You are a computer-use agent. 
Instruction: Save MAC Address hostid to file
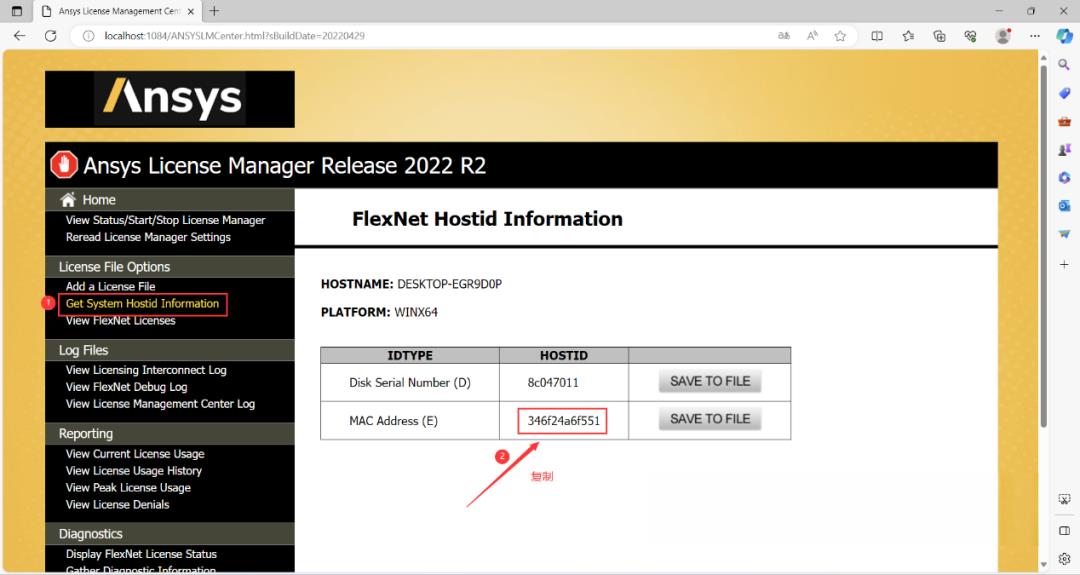710,419
